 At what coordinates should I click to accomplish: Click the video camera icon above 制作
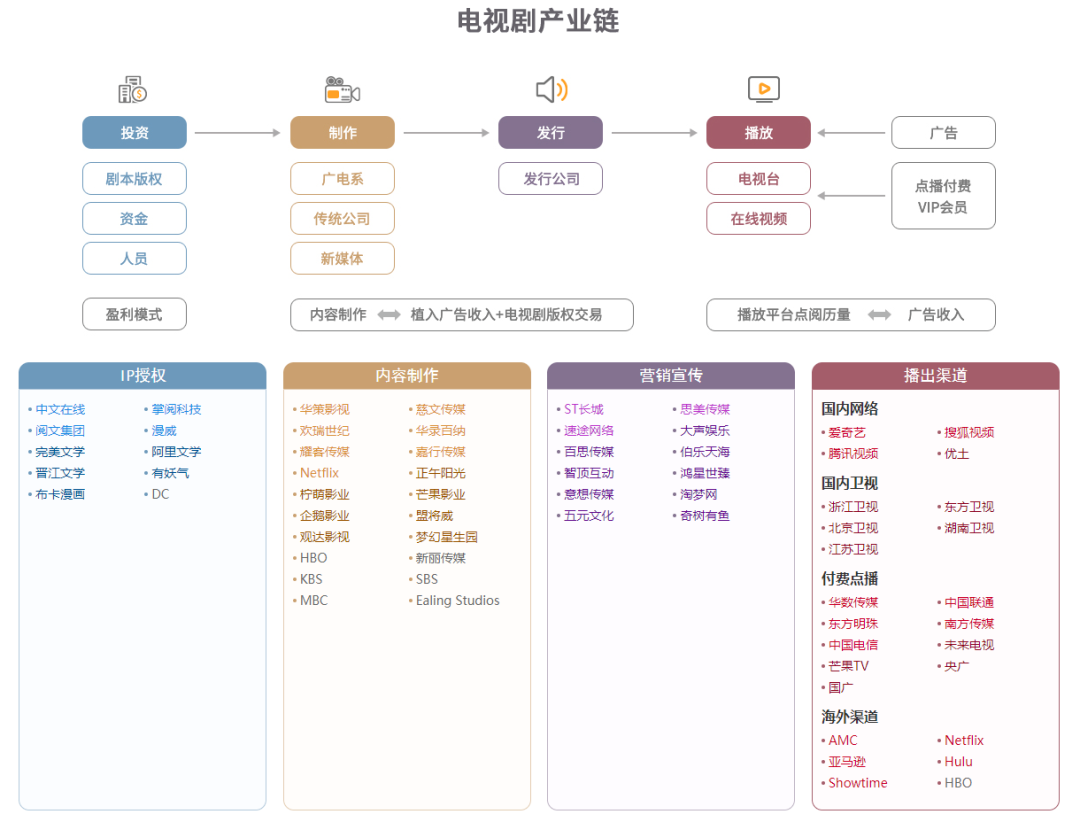tap(342, 89)
